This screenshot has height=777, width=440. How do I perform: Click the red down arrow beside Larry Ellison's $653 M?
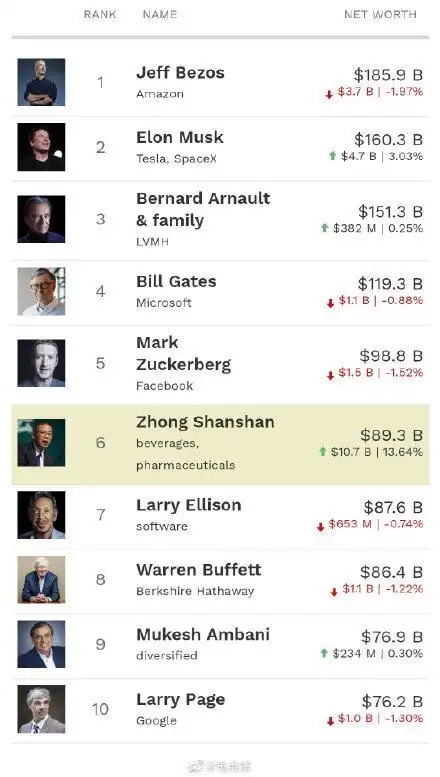(321, 527)
